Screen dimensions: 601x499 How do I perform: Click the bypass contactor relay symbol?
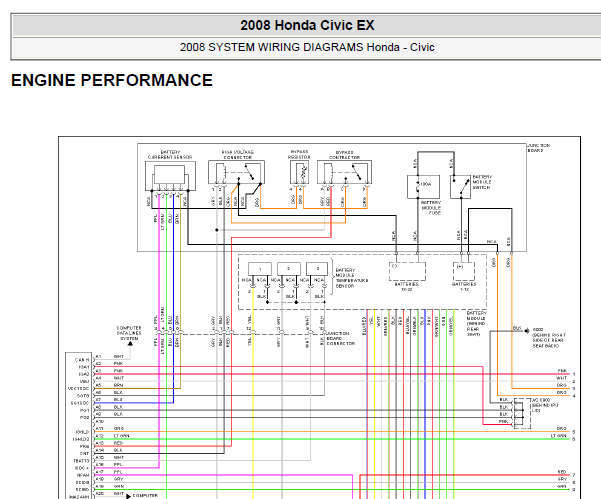[x=344, y=172]
